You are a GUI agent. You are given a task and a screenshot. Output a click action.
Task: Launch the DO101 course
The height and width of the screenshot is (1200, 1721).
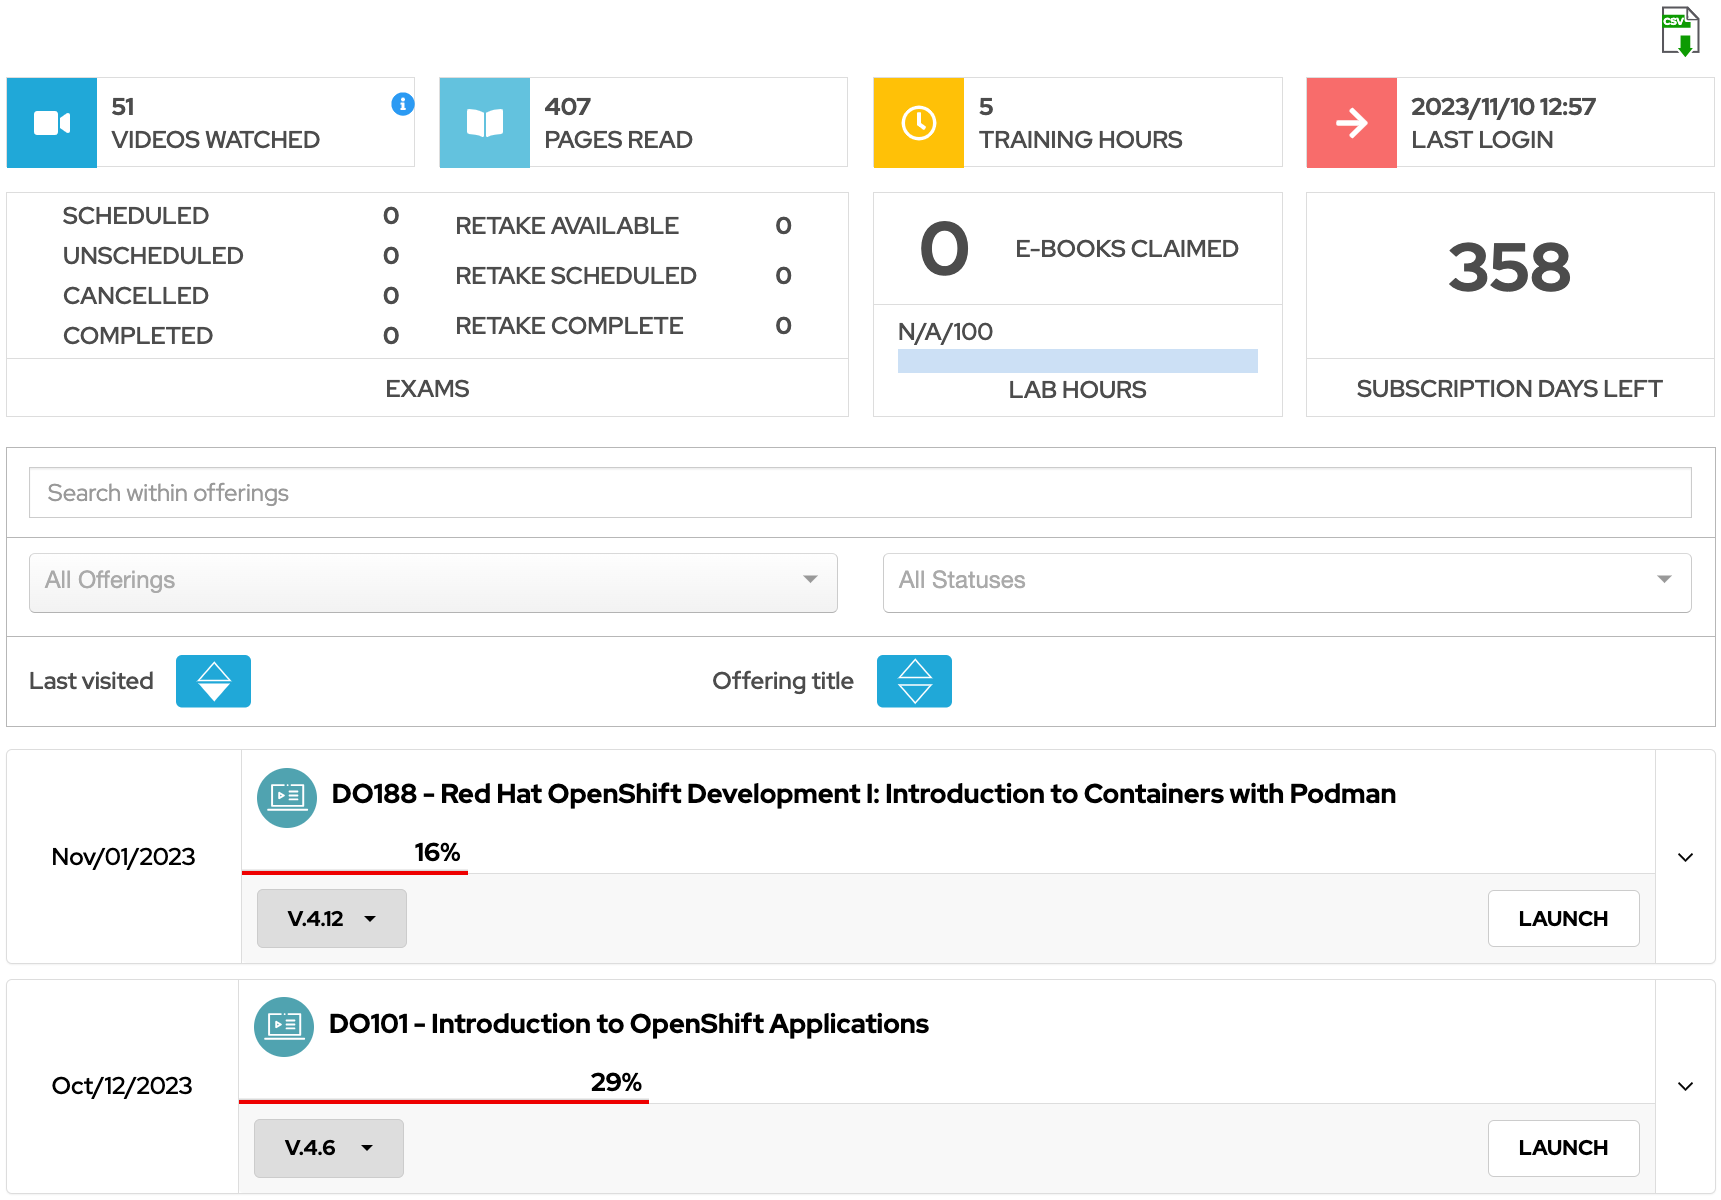1563,1148
